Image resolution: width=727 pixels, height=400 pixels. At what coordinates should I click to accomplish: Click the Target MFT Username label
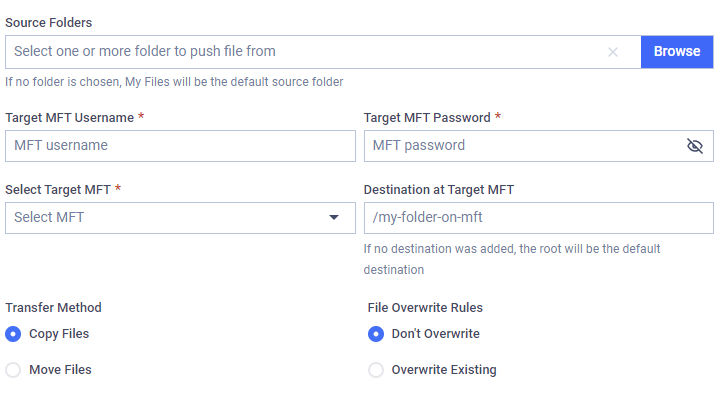pyautogui.click(x=69, y=118)
